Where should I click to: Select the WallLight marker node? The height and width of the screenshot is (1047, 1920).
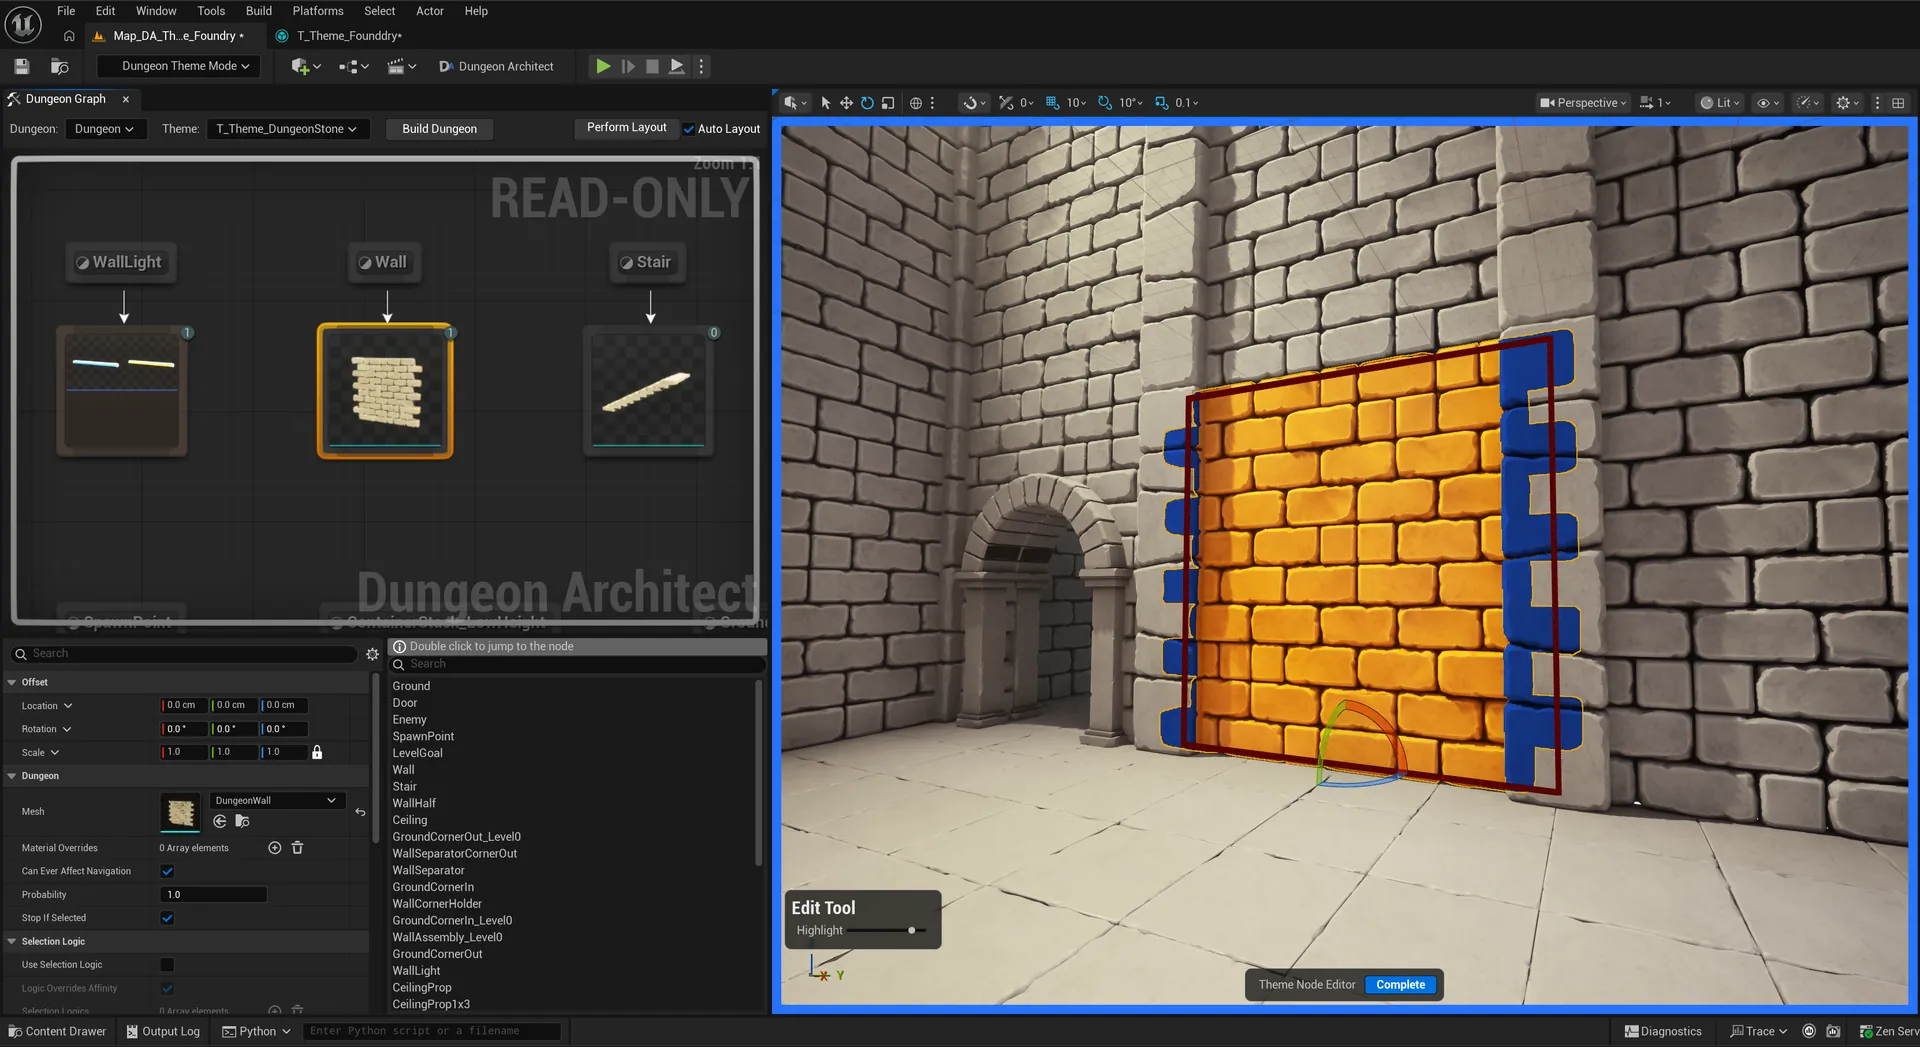click(119, 262)
